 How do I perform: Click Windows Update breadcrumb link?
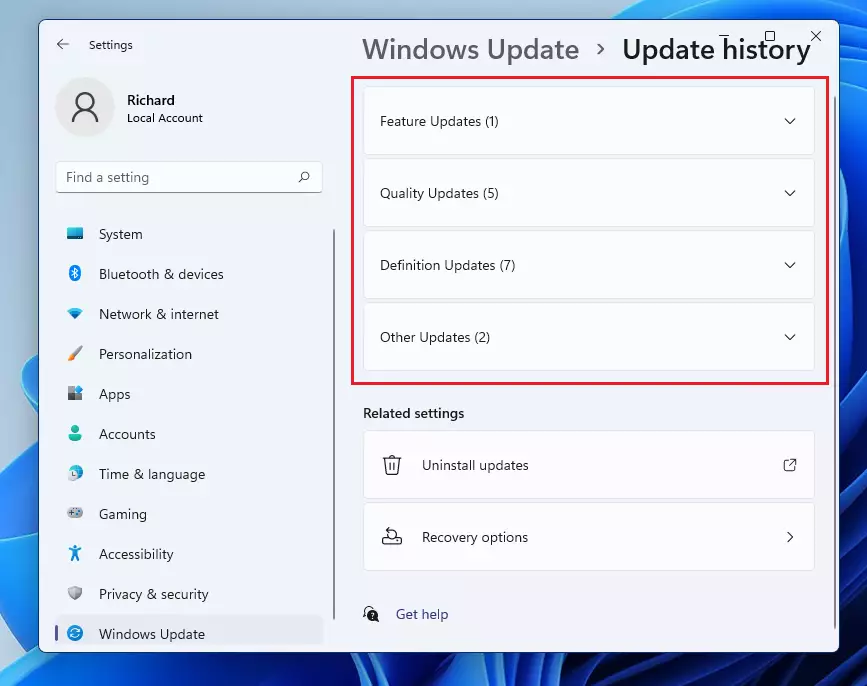tap(471, 49)
